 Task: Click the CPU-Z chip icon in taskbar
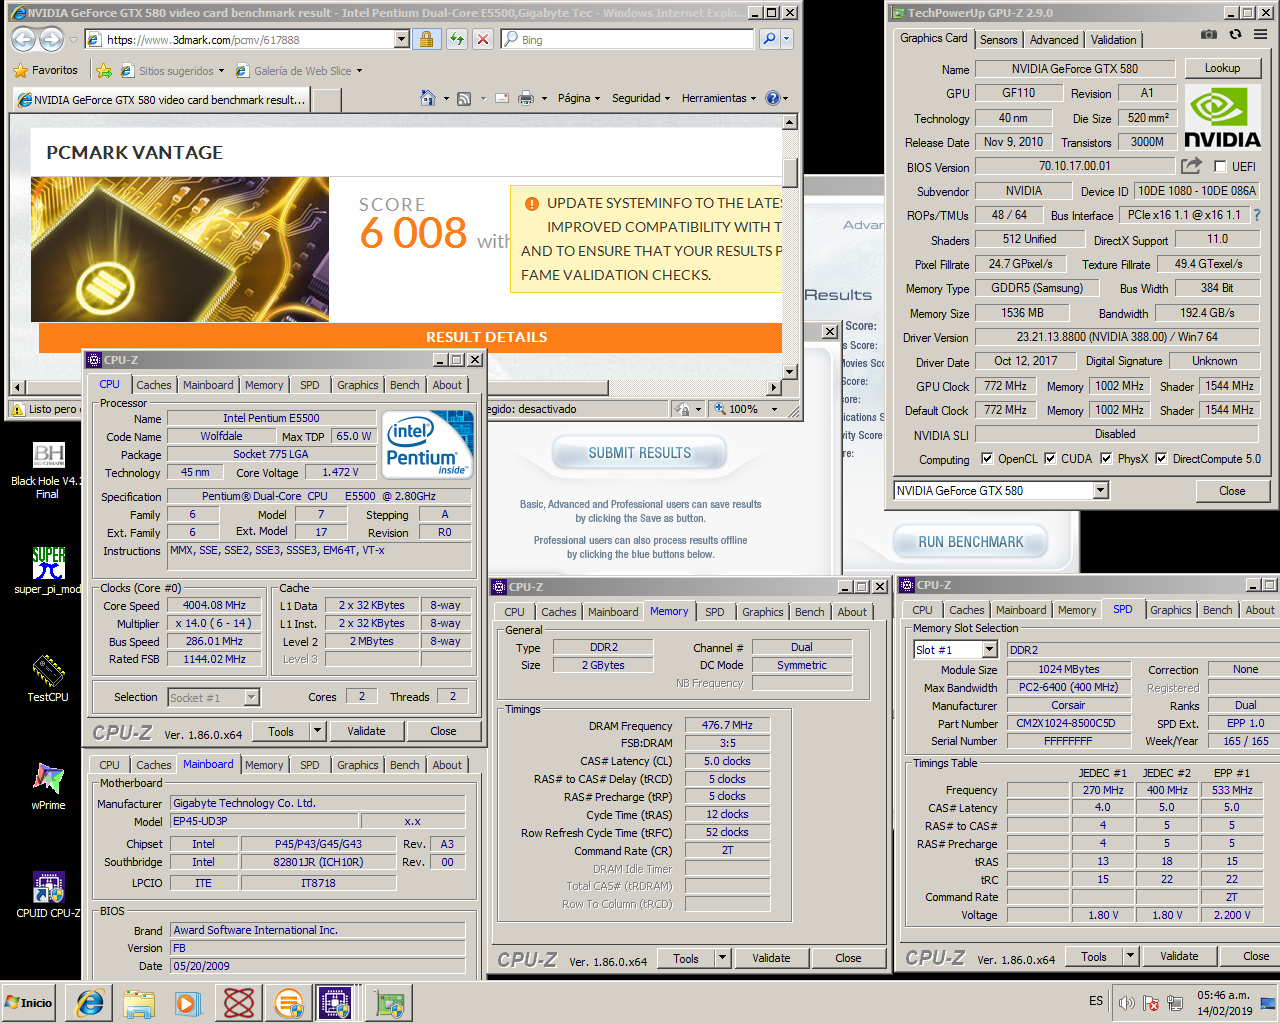[x=336, y=1002]
